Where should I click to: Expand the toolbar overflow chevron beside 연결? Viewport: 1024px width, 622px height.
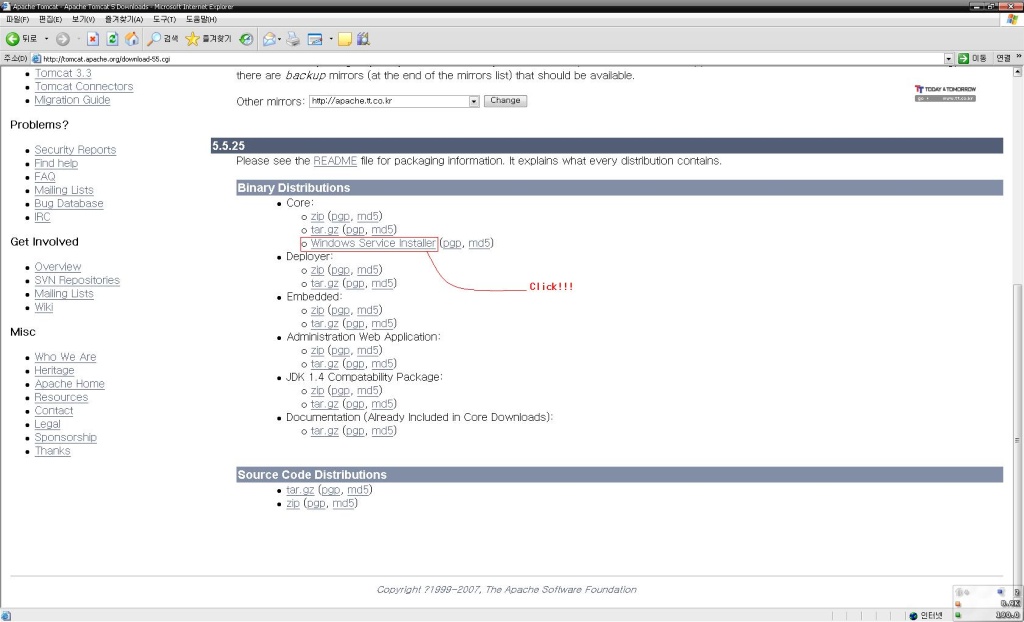pos(1018,57)
